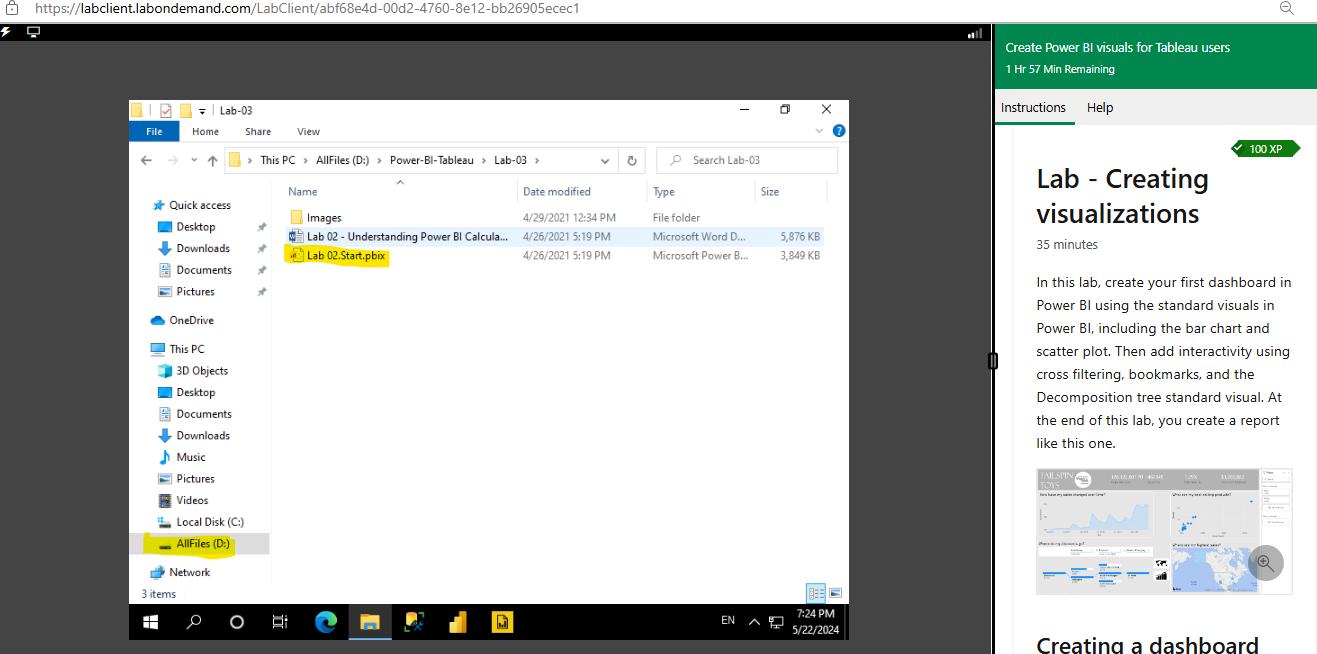Screen dimensions: 1317x654
Task: Open the View ribbon tab
Action: pos(308,131)
